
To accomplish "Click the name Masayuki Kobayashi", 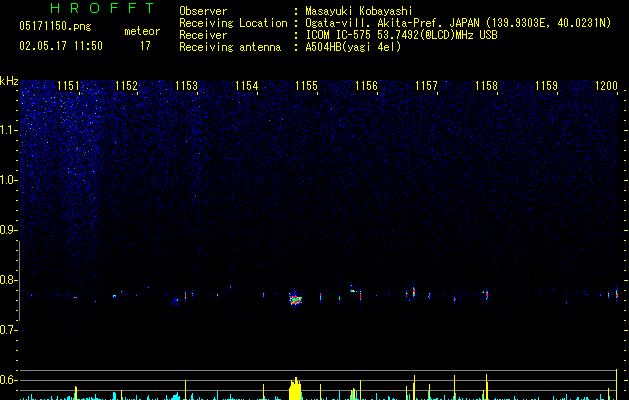I will tap(359, 11).
